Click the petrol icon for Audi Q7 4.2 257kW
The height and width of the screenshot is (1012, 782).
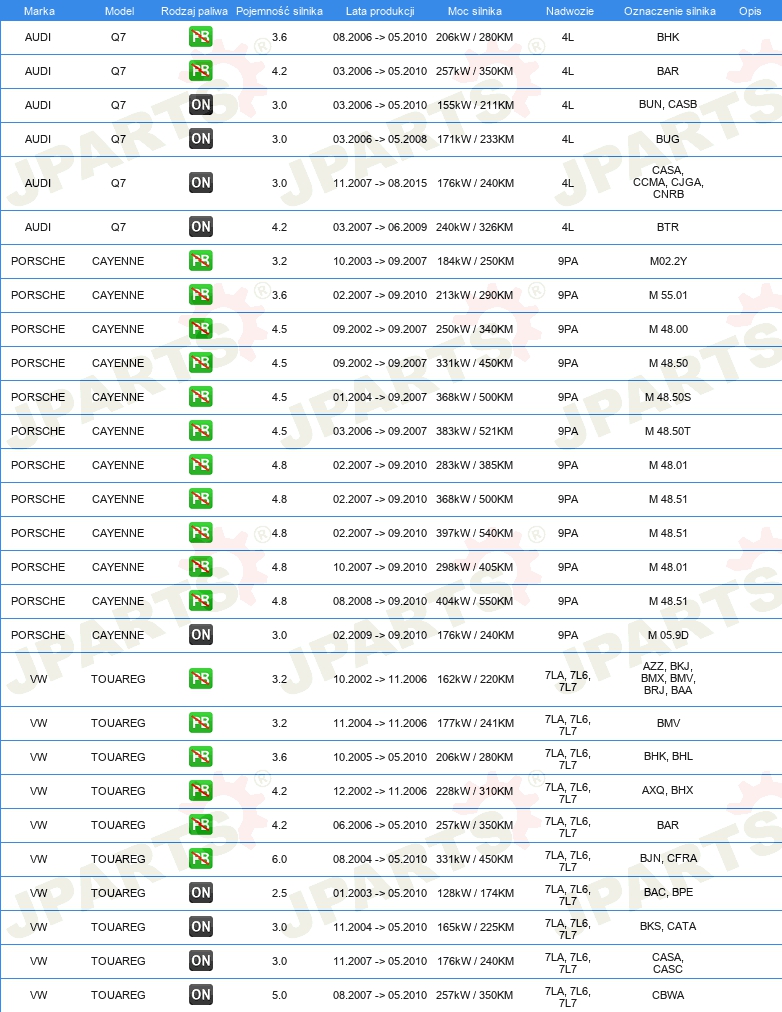201,70
